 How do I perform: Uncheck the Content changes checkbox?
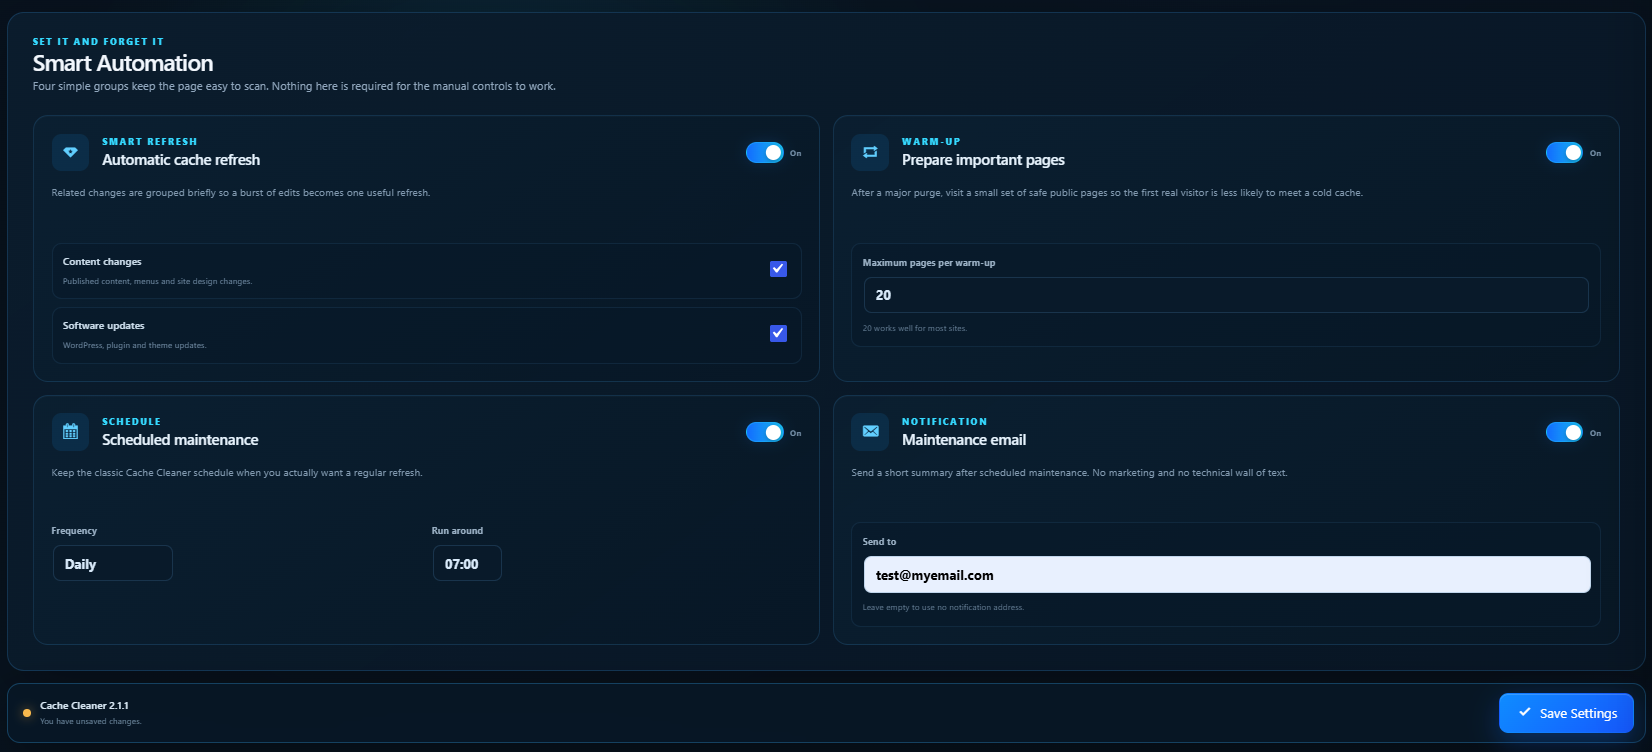778,269
